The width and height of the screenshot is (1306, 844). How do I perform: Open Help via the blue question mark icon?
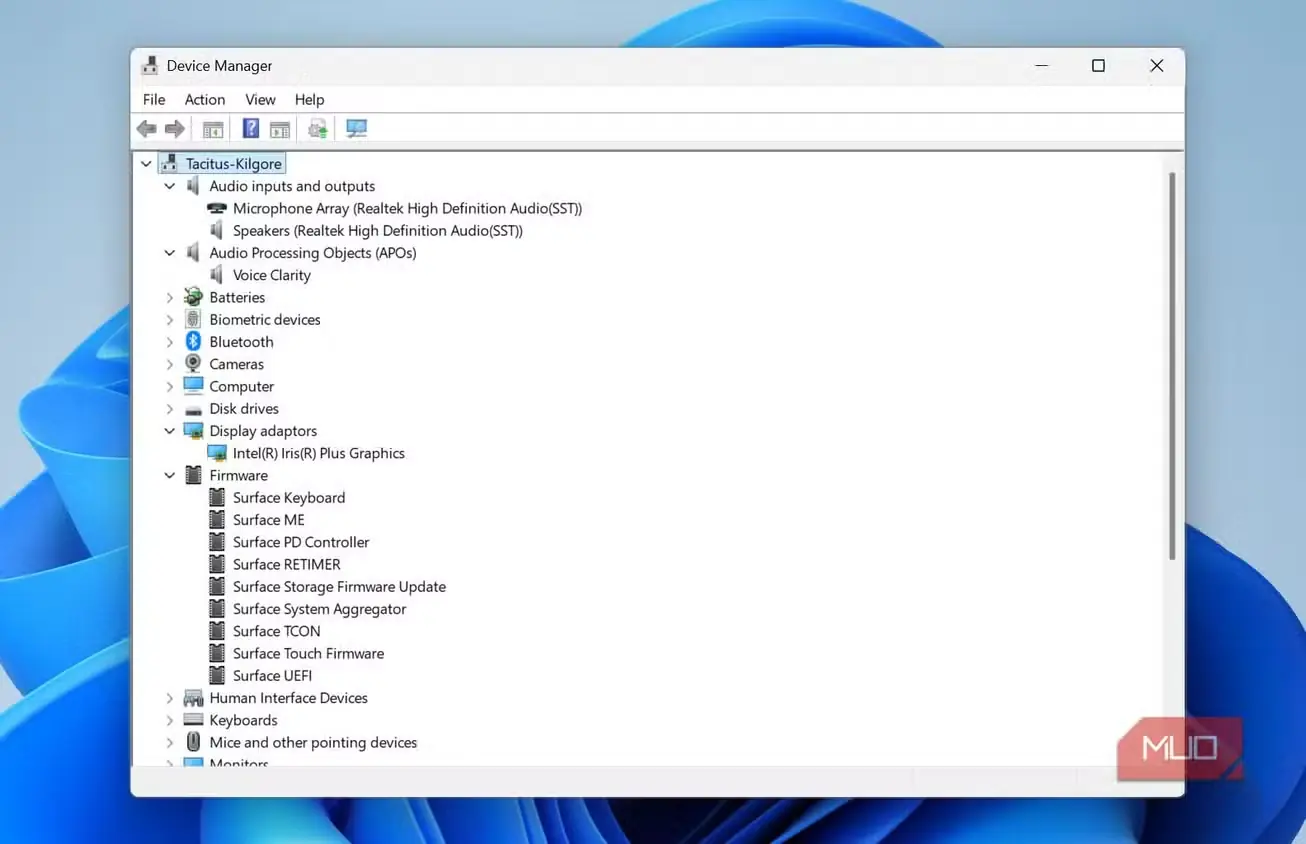[251, 129]
